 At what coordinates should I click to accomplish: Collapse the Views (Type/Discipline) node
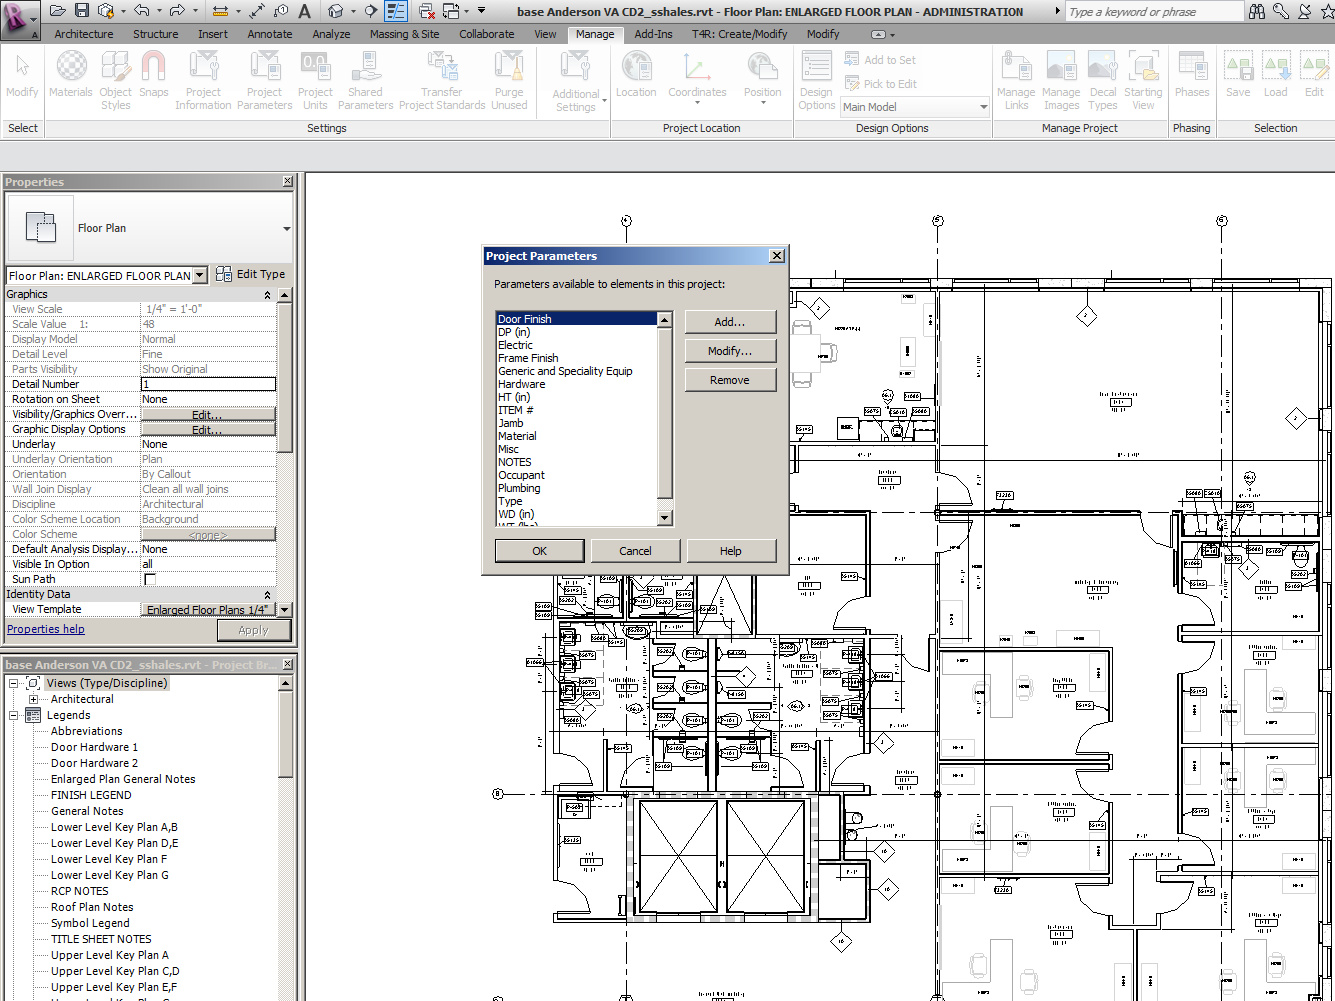[14, 684]
